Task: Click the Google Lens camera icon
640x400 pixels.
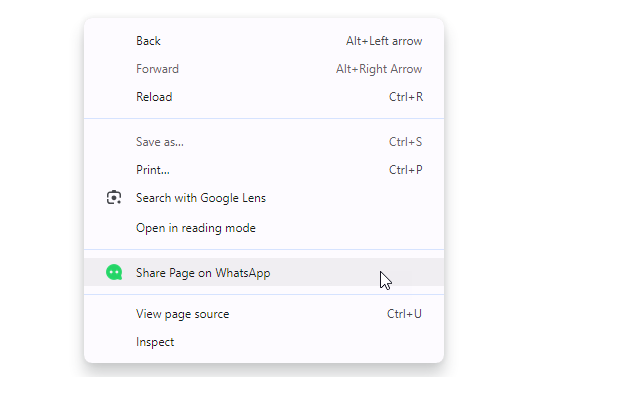Action: (x=114, y=198)
